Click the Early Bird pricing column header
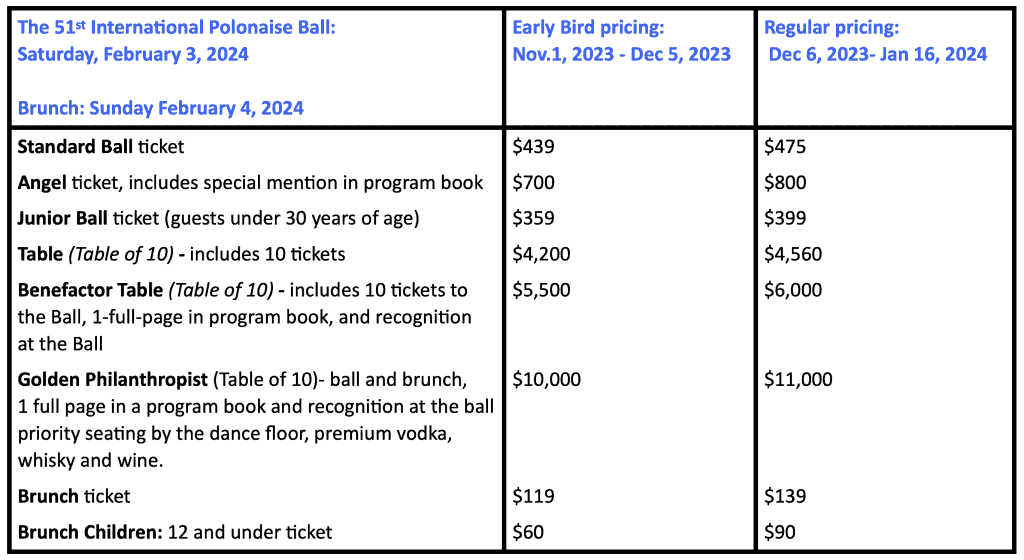Viewport: 1024px width, 560px height. tap(621, 40)
